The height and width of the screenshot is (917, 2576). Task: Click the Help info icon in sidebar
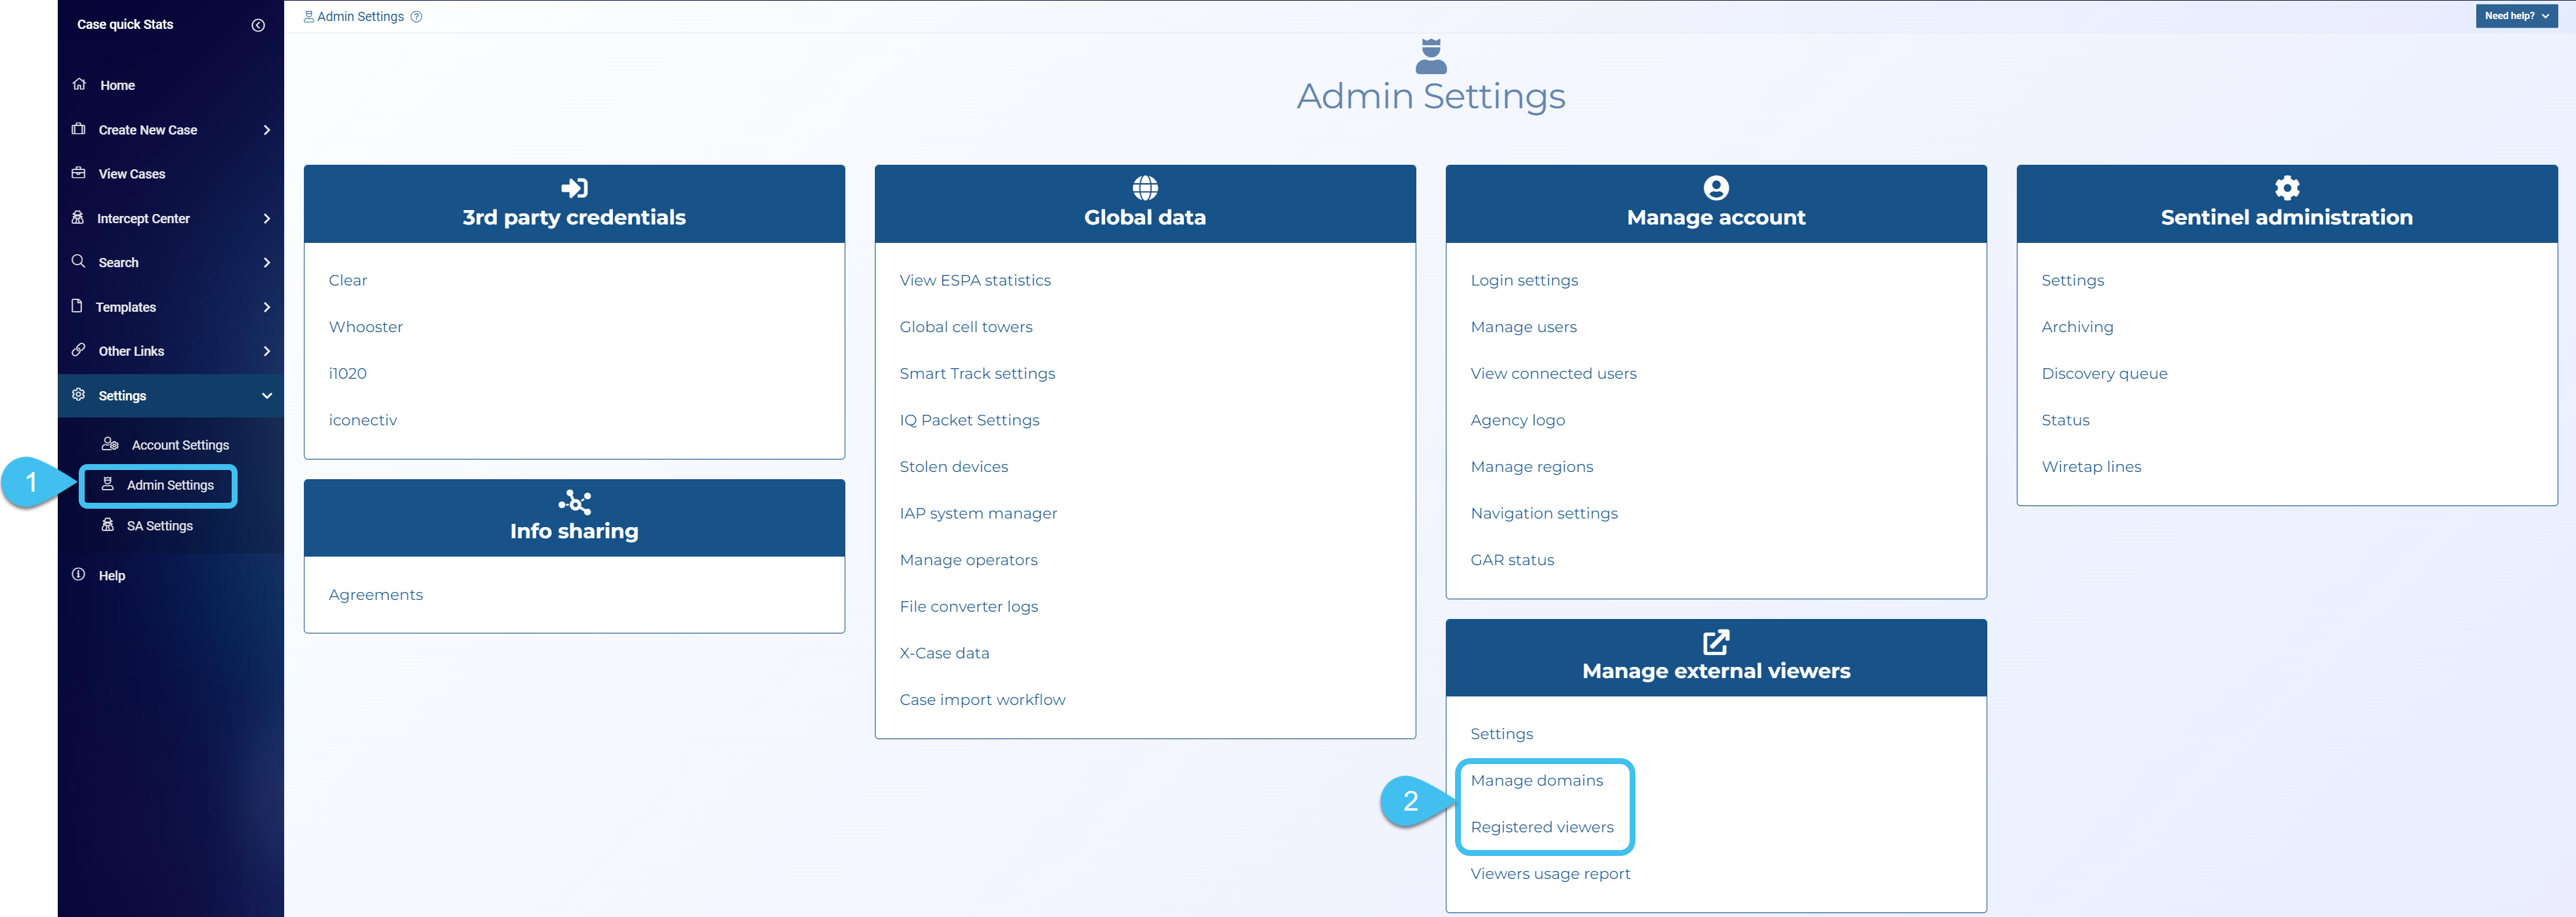tap(79, 575)
